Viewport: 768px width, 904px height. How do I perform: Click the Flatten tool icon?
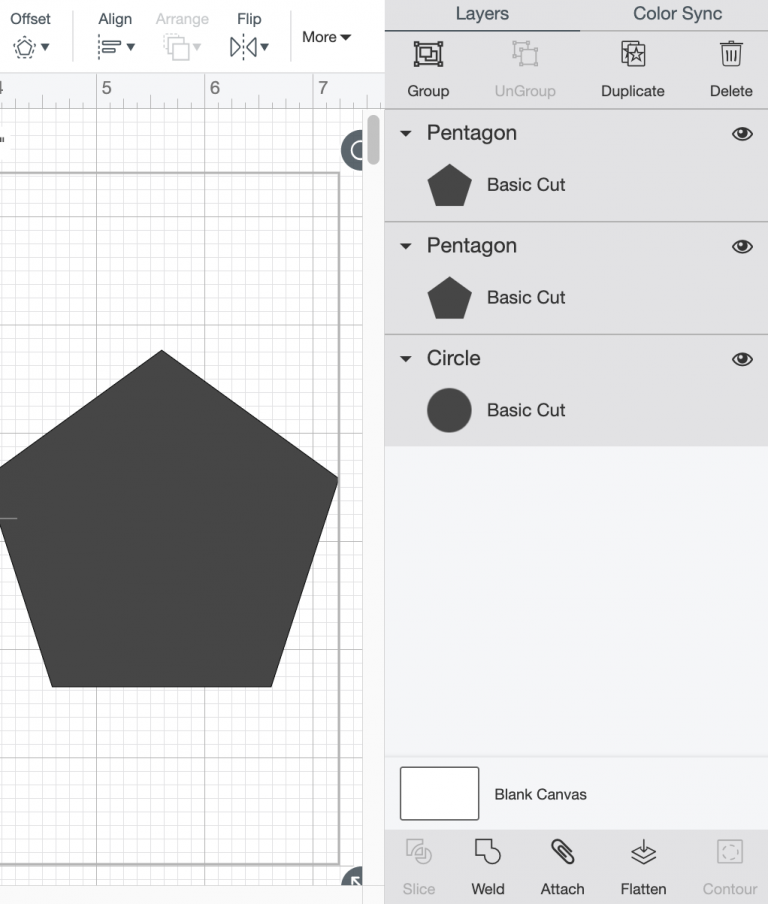coord(643,852)
